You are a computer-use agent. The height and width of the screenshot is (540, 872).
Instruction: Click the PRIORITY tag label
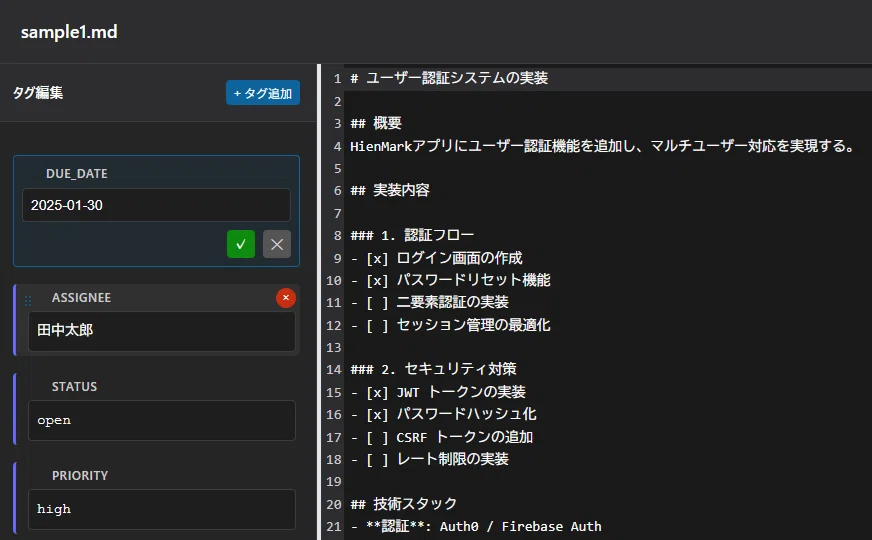pyautogui.click(x=80, y=475)
